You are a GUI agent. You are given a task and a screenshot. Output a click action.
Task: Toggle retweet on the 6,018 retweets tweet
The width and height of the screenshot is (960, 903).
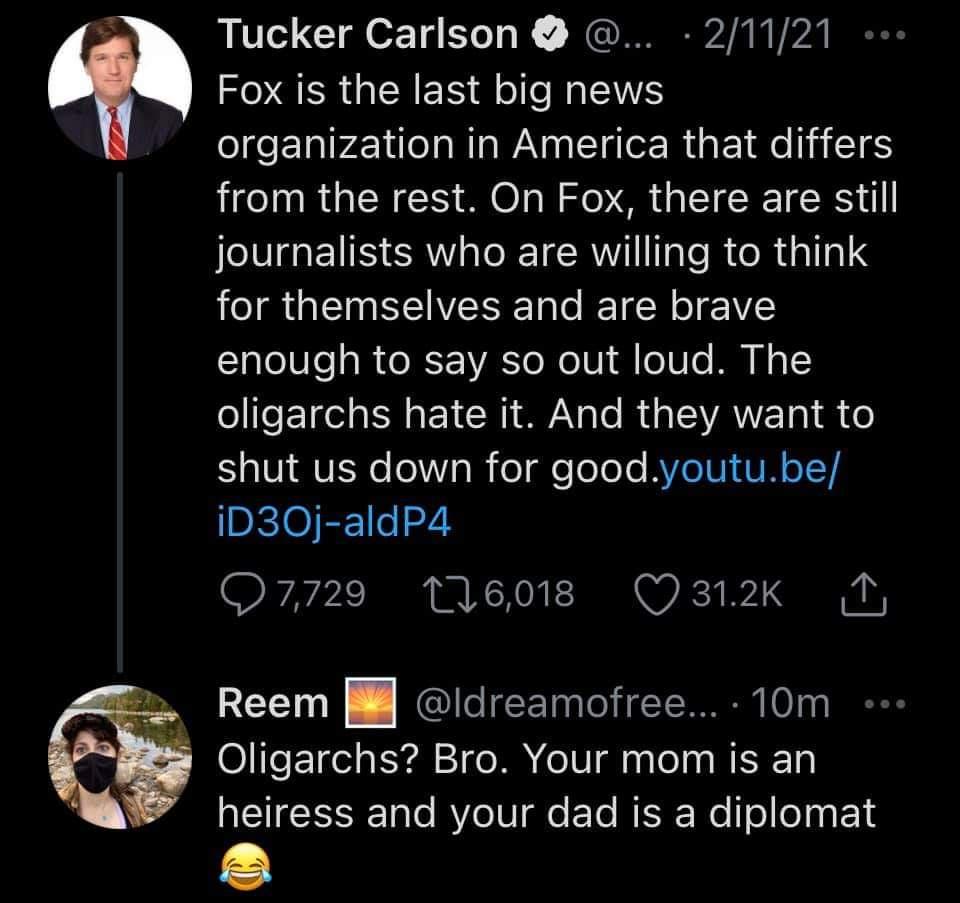coord(436,595)
